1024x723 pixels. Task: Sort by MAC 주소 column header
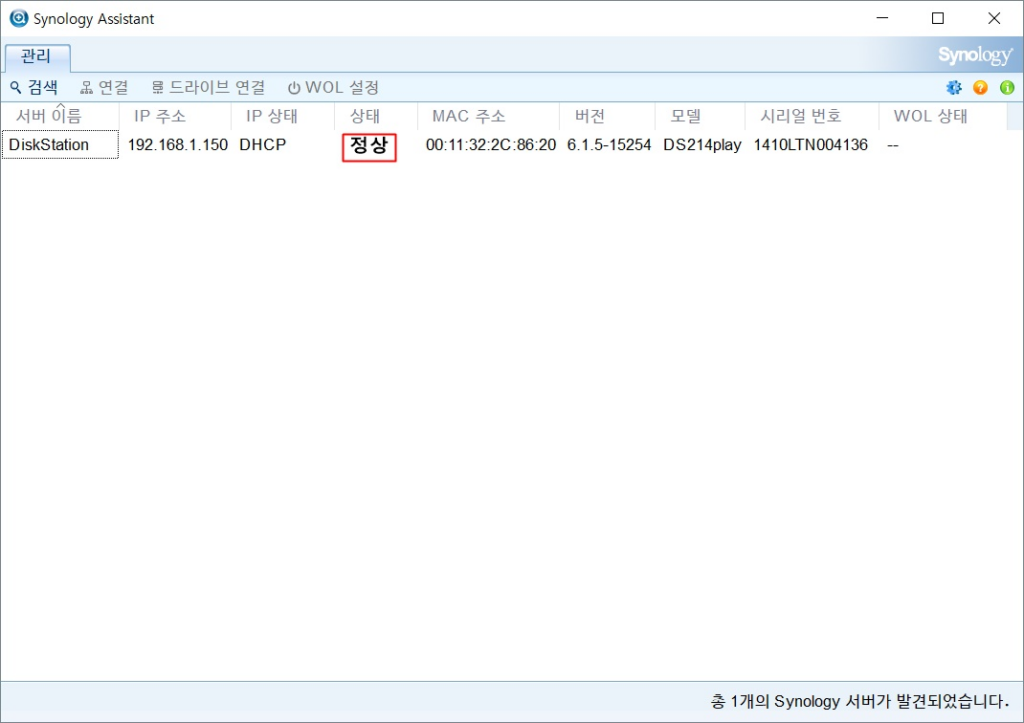(488, 116)
